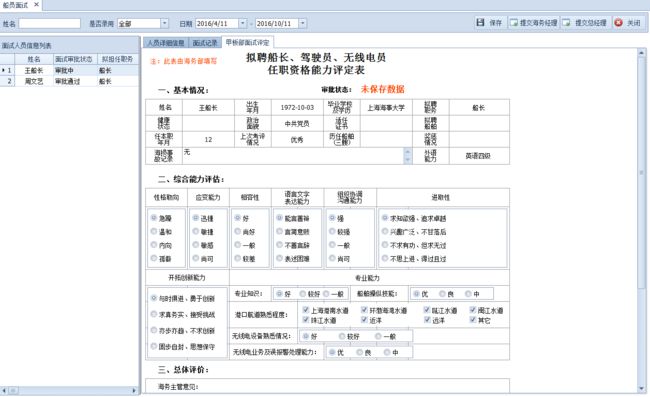
Task: Choose 好 under 相容性 column
Action: (238, 218)
